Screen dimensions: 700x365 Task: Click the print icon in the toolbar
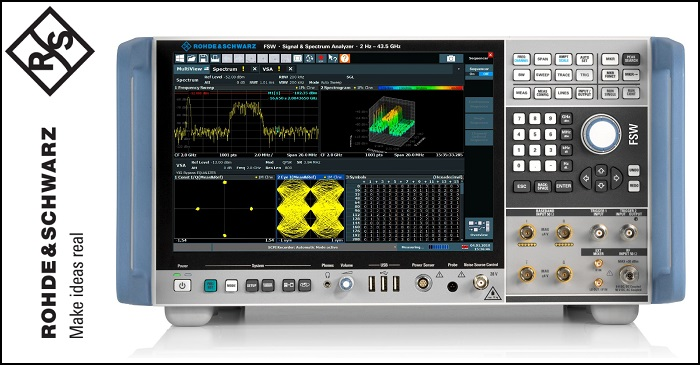click(x=215, y=58)
